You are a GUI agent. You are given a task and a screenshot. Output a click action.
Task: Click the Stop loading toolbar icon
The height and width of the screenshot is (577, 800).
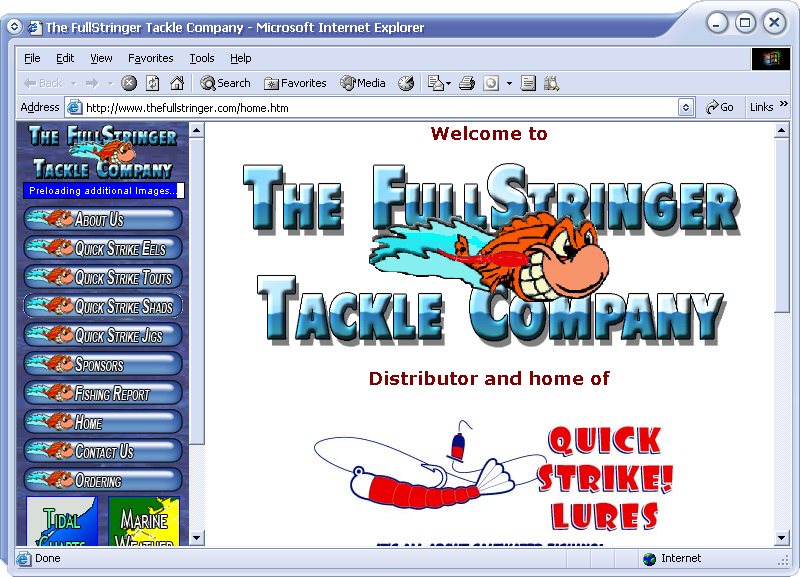129,83
